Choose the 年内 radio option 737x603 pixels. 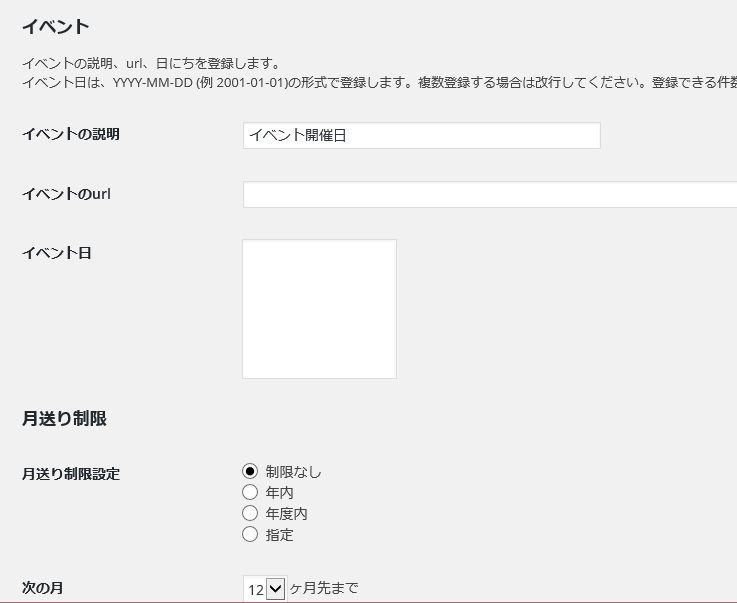pyautogui.click(x=250, y=493)
